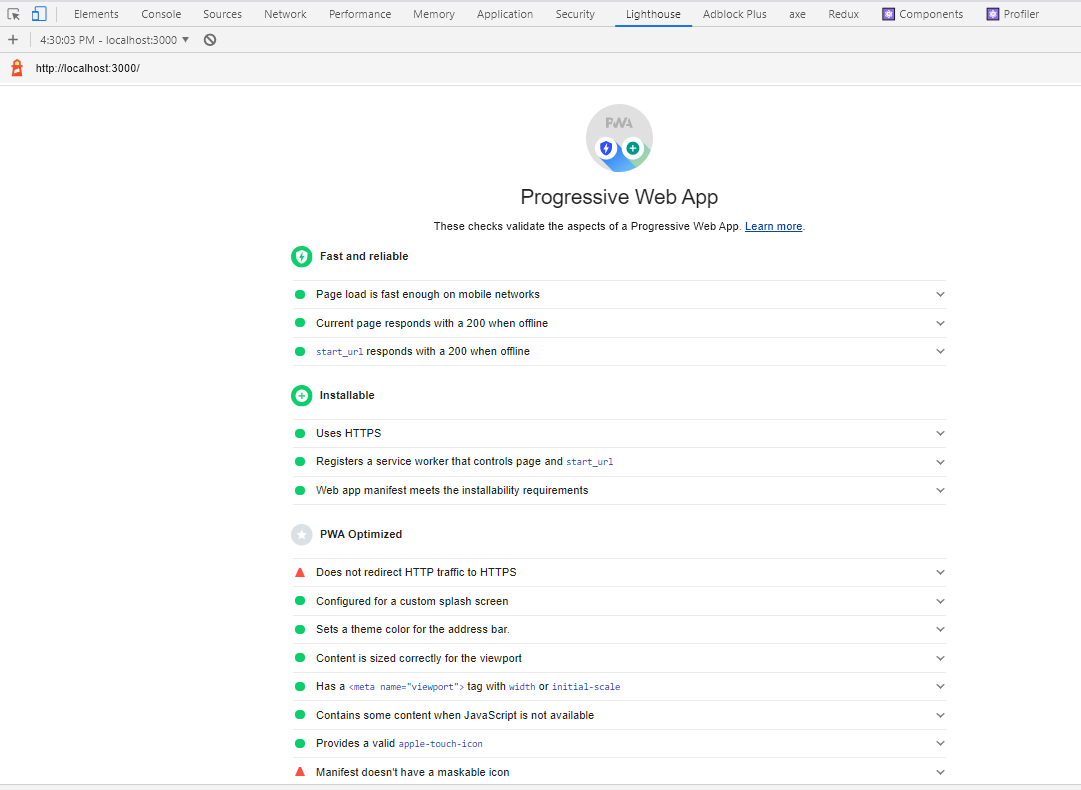Click the 'Learn more' link
1081x790 pixels.
click(774, 226)
